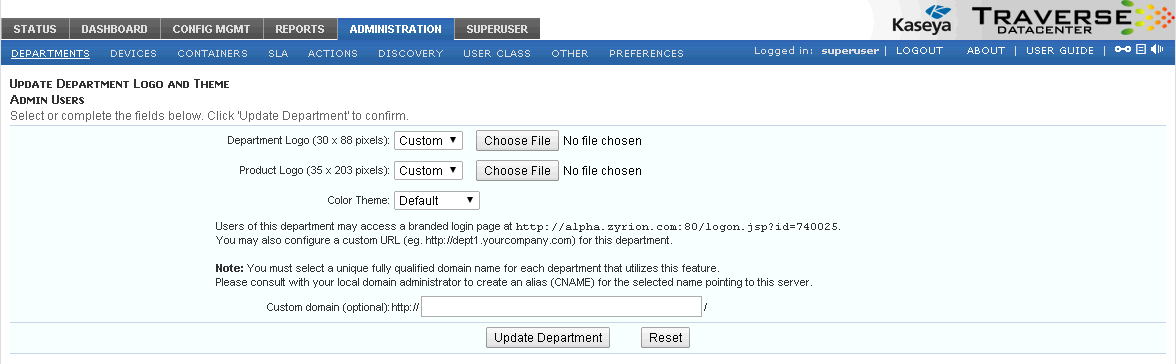1176x364 pixels.
Task: Open the Superuser tab
Action: (x=497, y=29)
